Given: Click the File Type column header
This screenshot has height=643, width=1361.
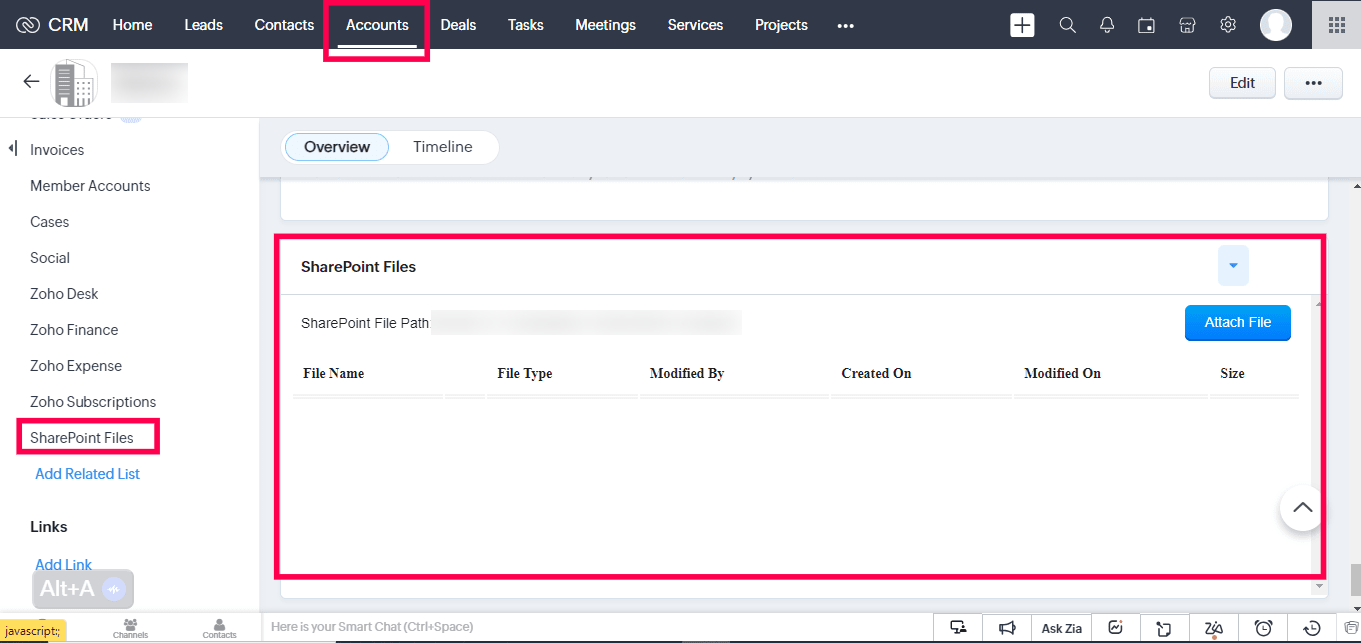Looking at the screenshot, I should [x=525, y=373].
